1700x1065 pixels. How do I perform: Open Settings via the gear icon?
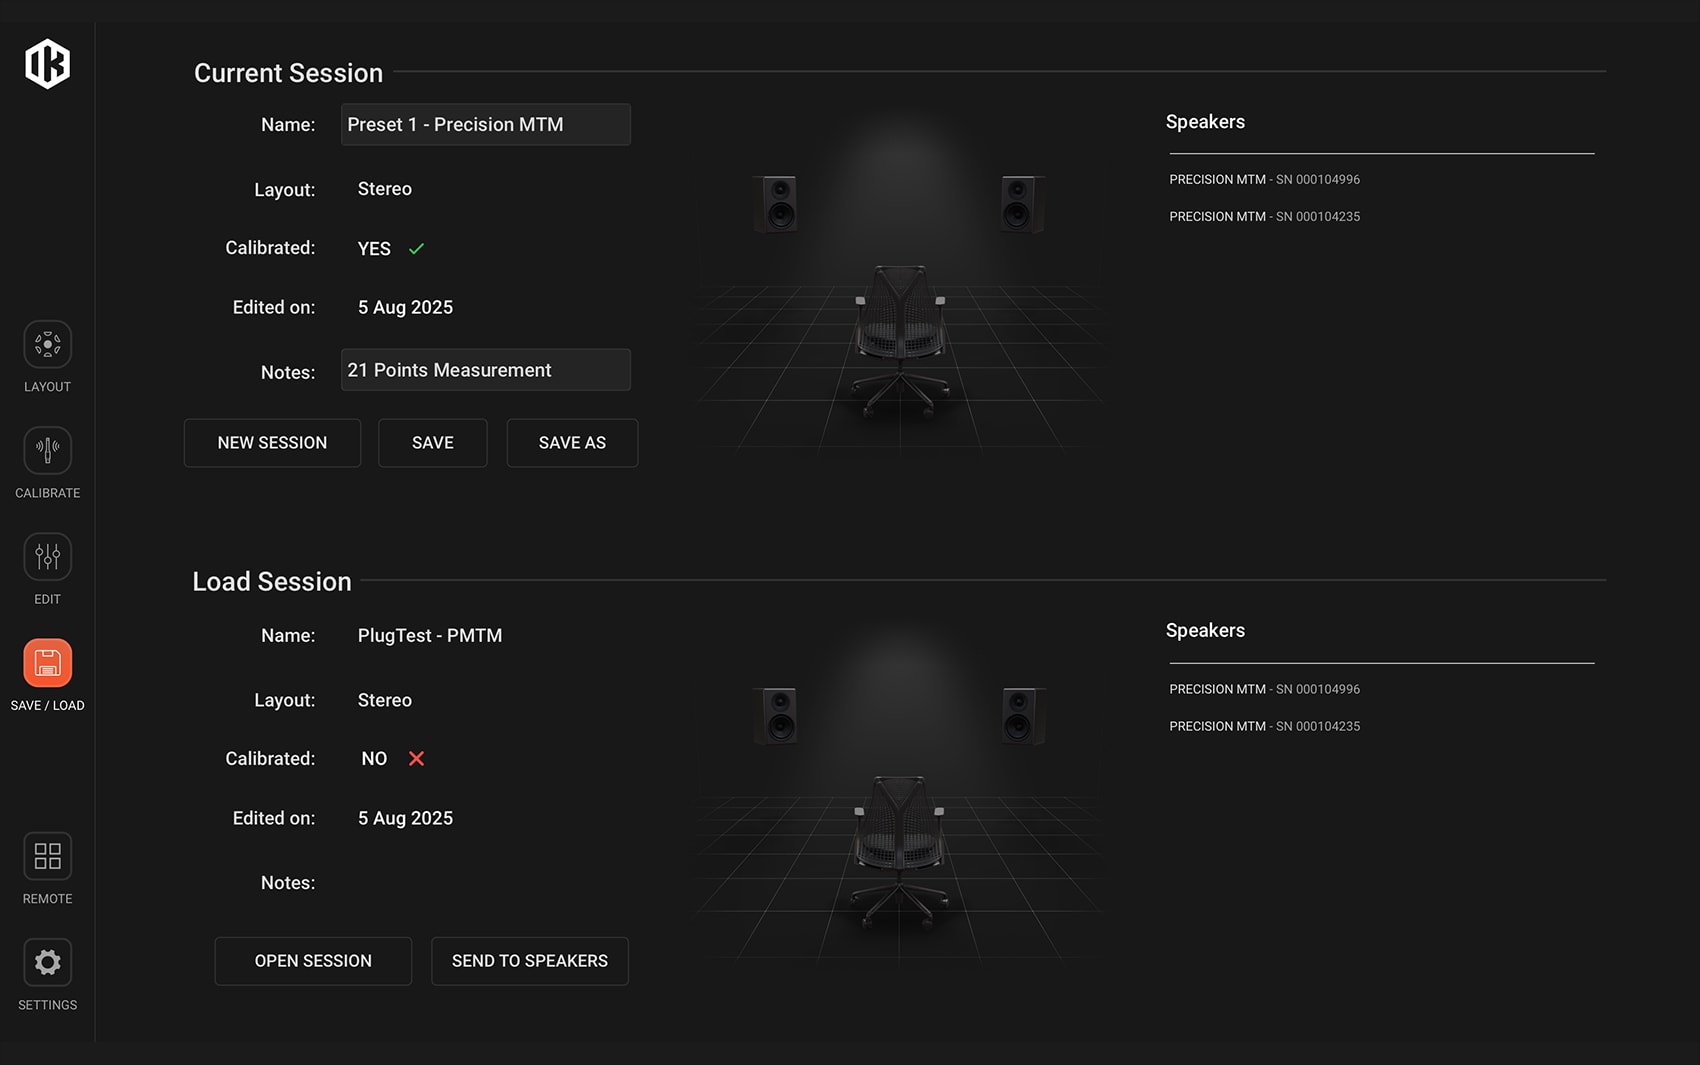pyautogui.click(x=47, y=961)
